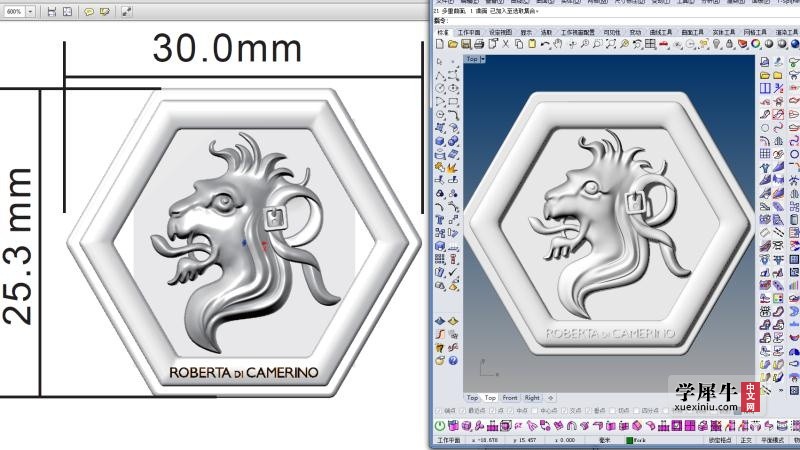Click the green power icon in bottom toolbar
This screenshot has width=800, height=450.
(x=439, y=426)
